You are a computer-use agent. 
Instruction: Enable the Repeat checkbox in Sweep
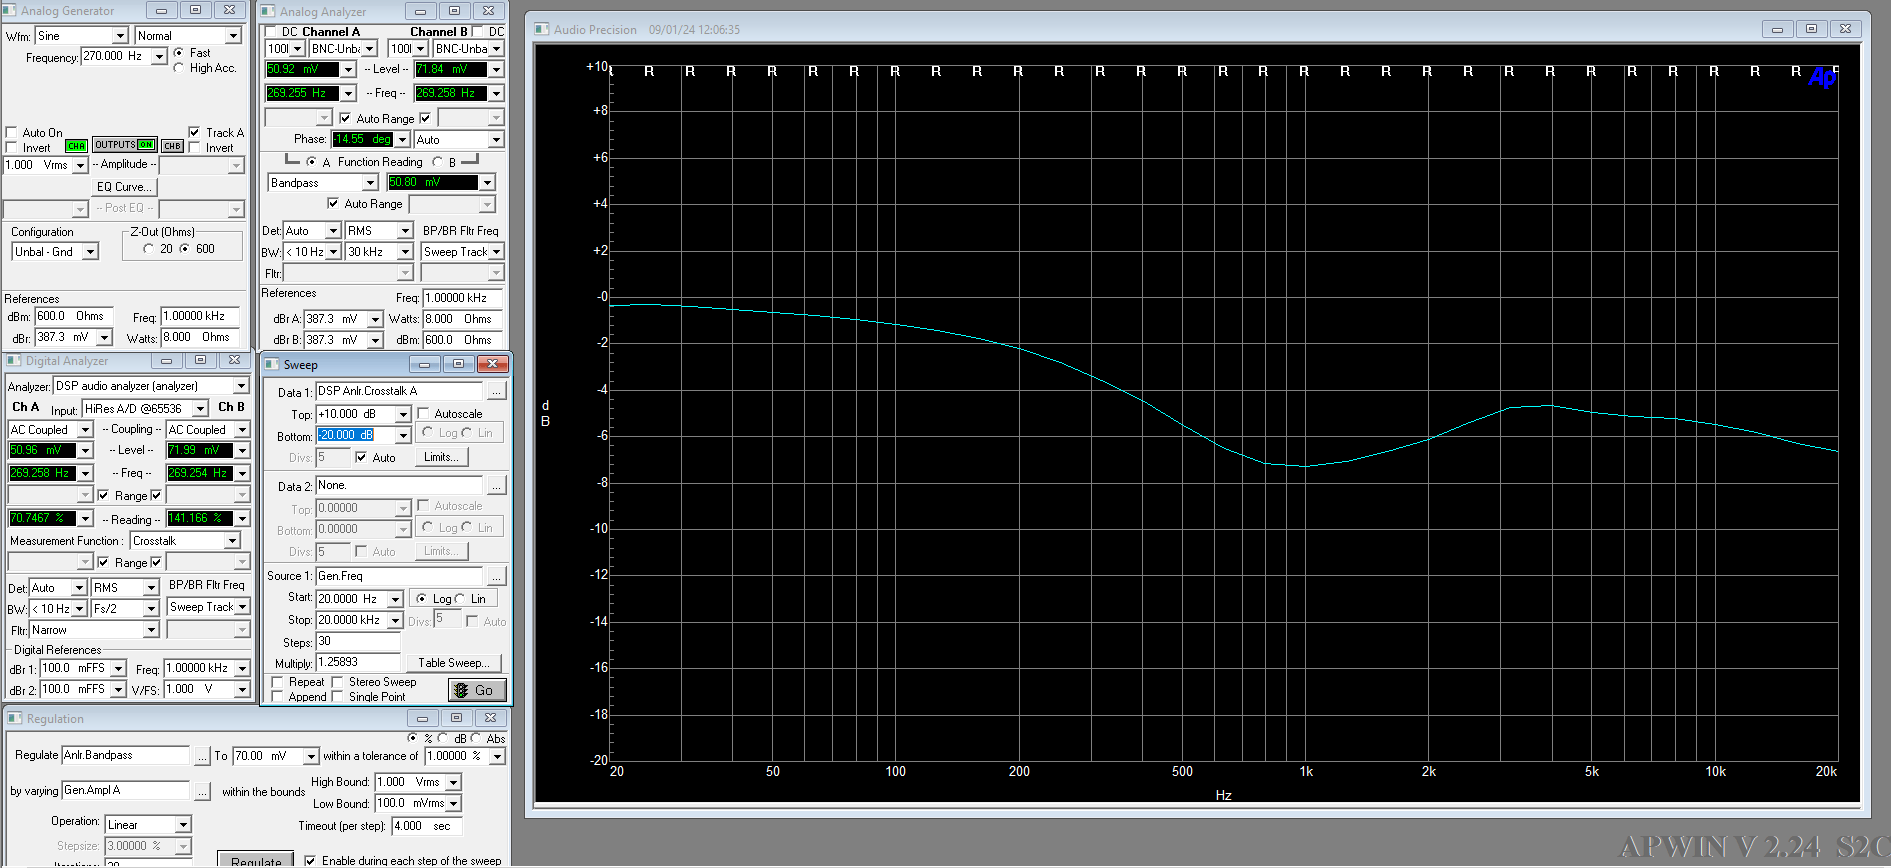point(277,682)
